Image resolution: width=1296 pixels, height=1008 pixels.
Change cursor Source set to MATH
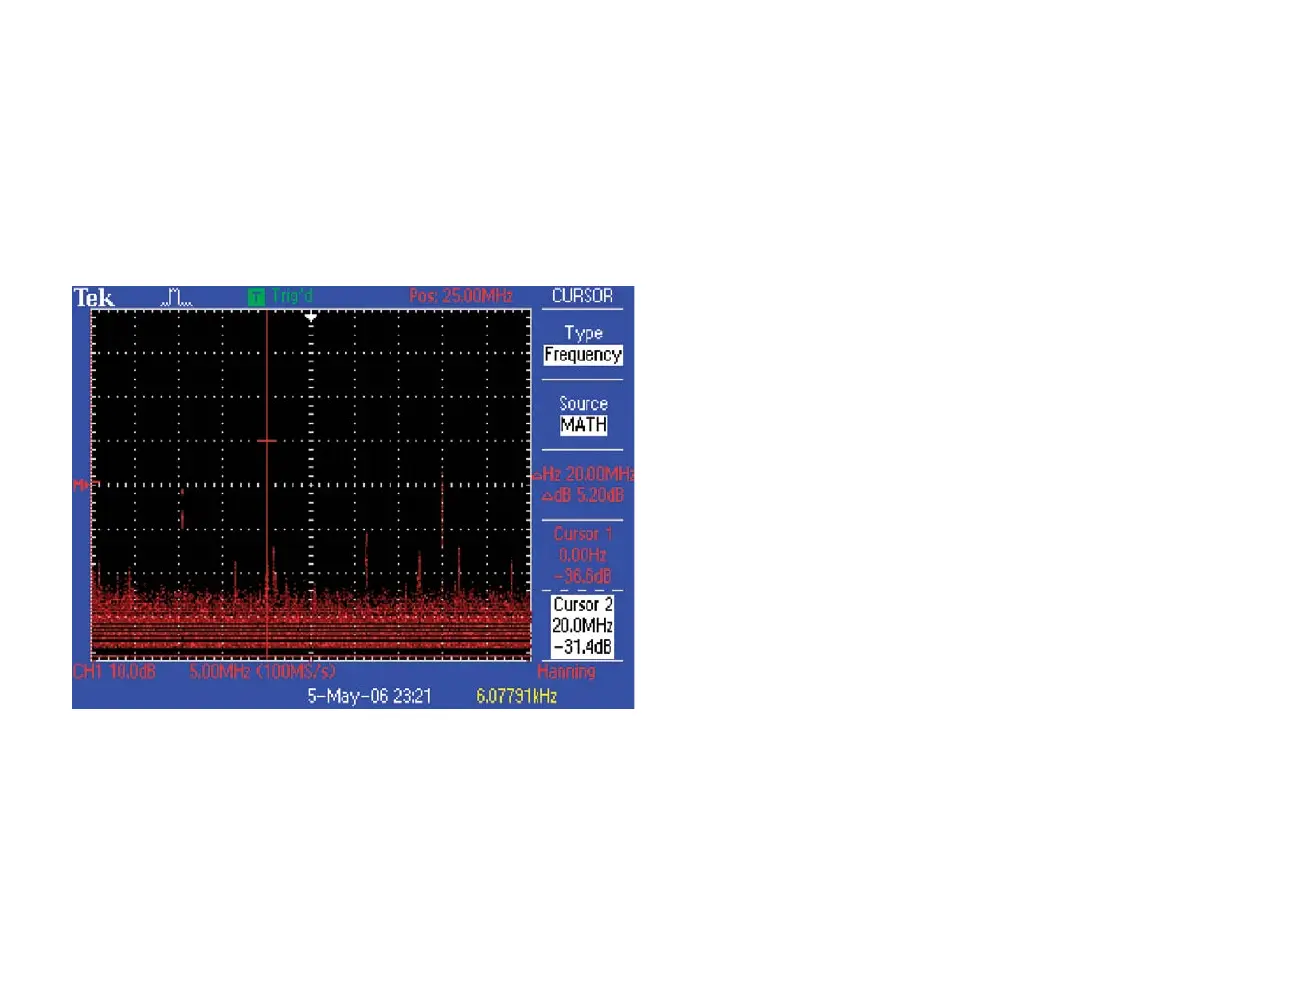pyautogui.click(x=583, y=414)
